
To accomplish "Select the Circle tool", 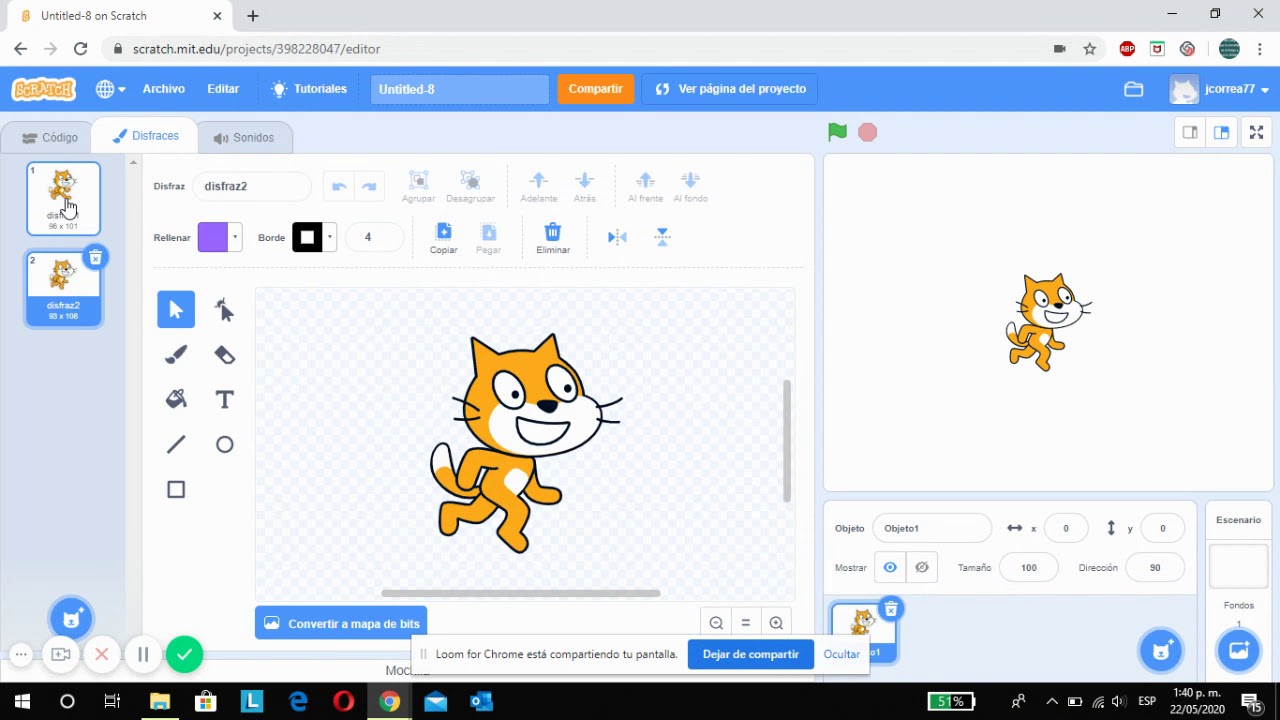I will [x=224, y=444].
